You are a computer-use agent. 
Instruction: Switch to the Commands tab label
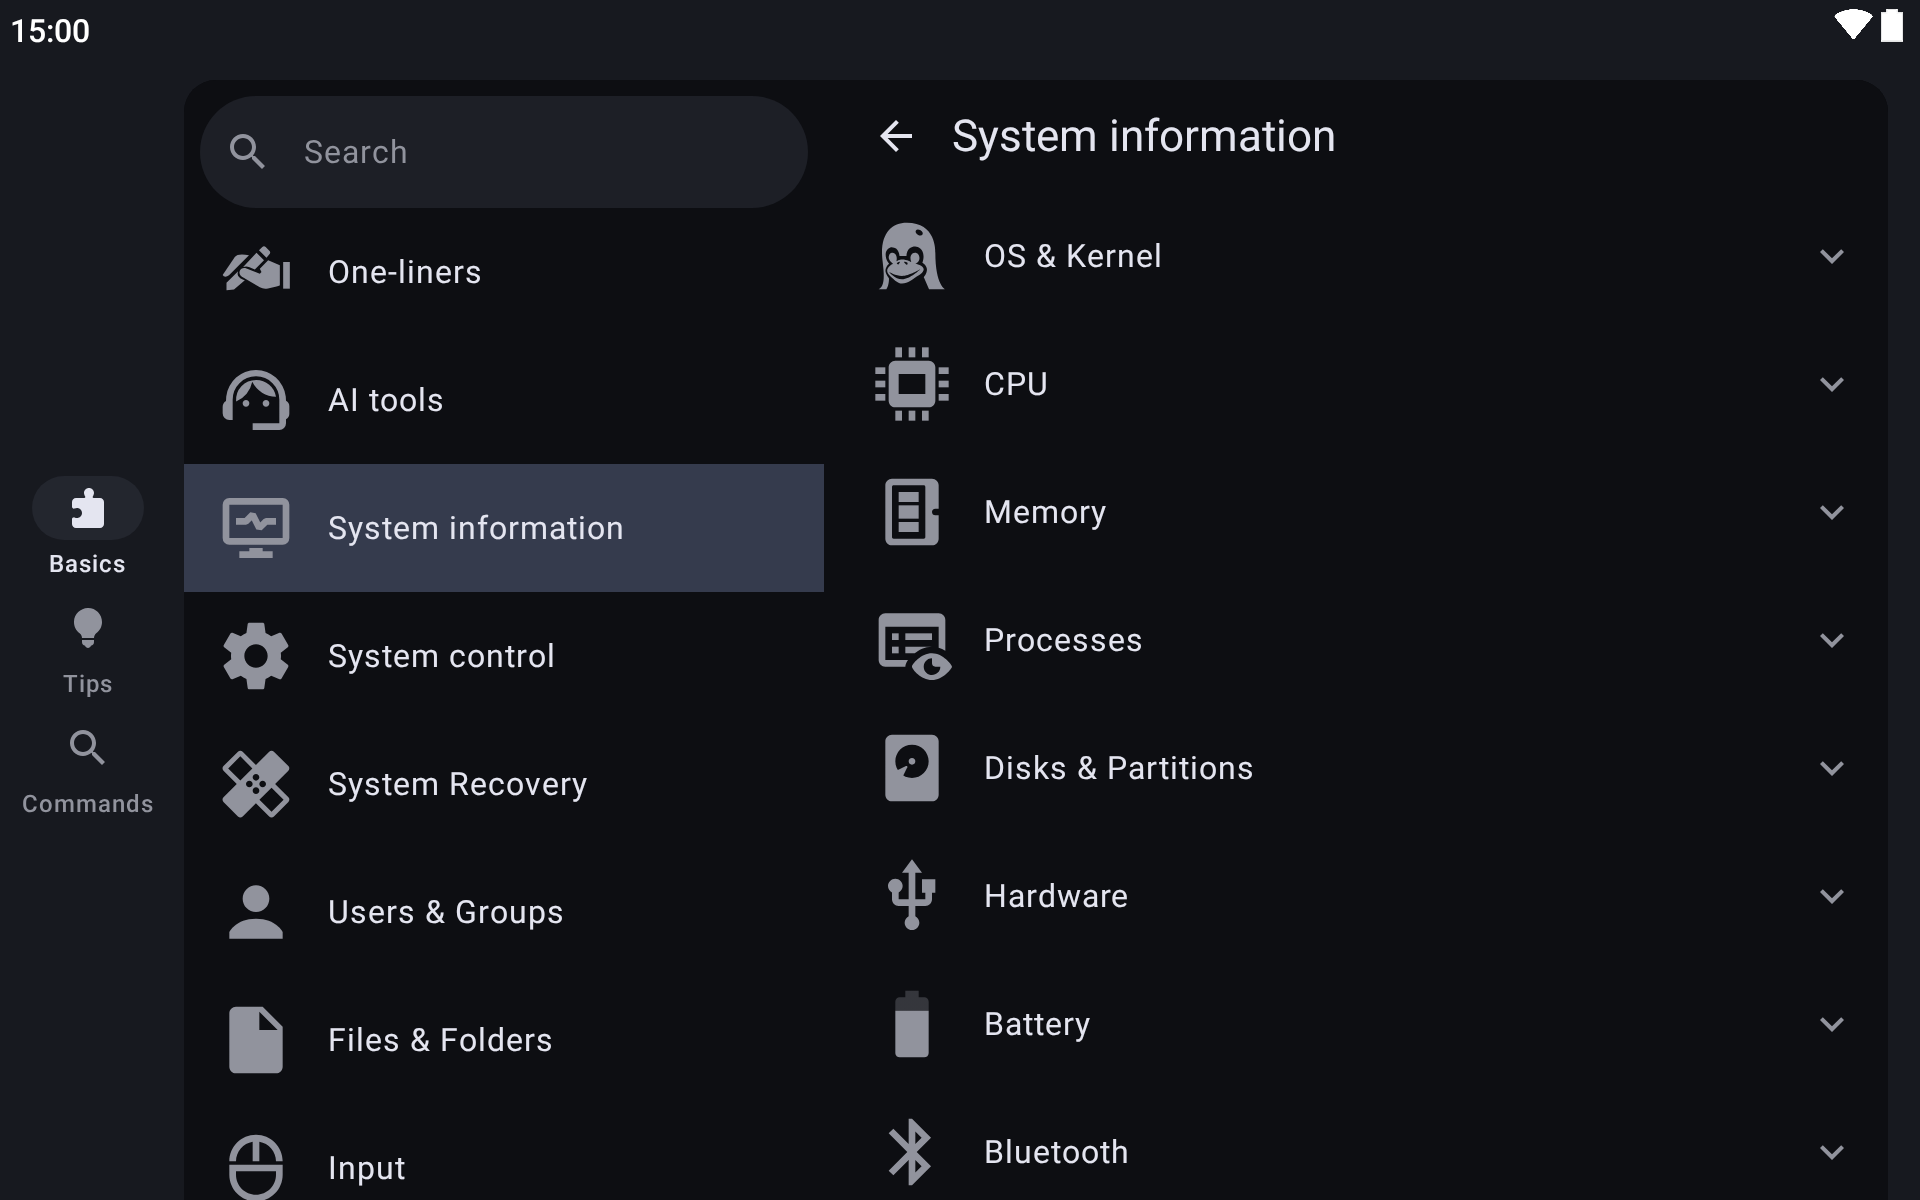[x=88, y=804]
